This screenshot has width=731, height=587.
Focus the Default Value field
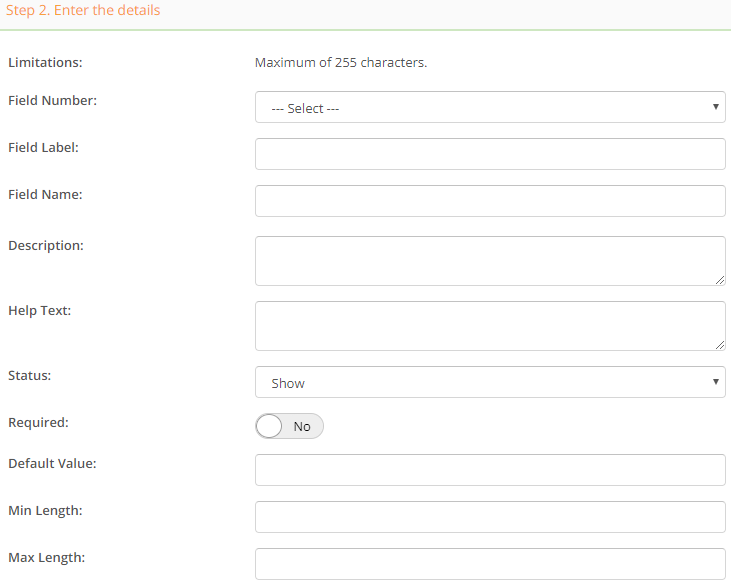click(490, 470)
